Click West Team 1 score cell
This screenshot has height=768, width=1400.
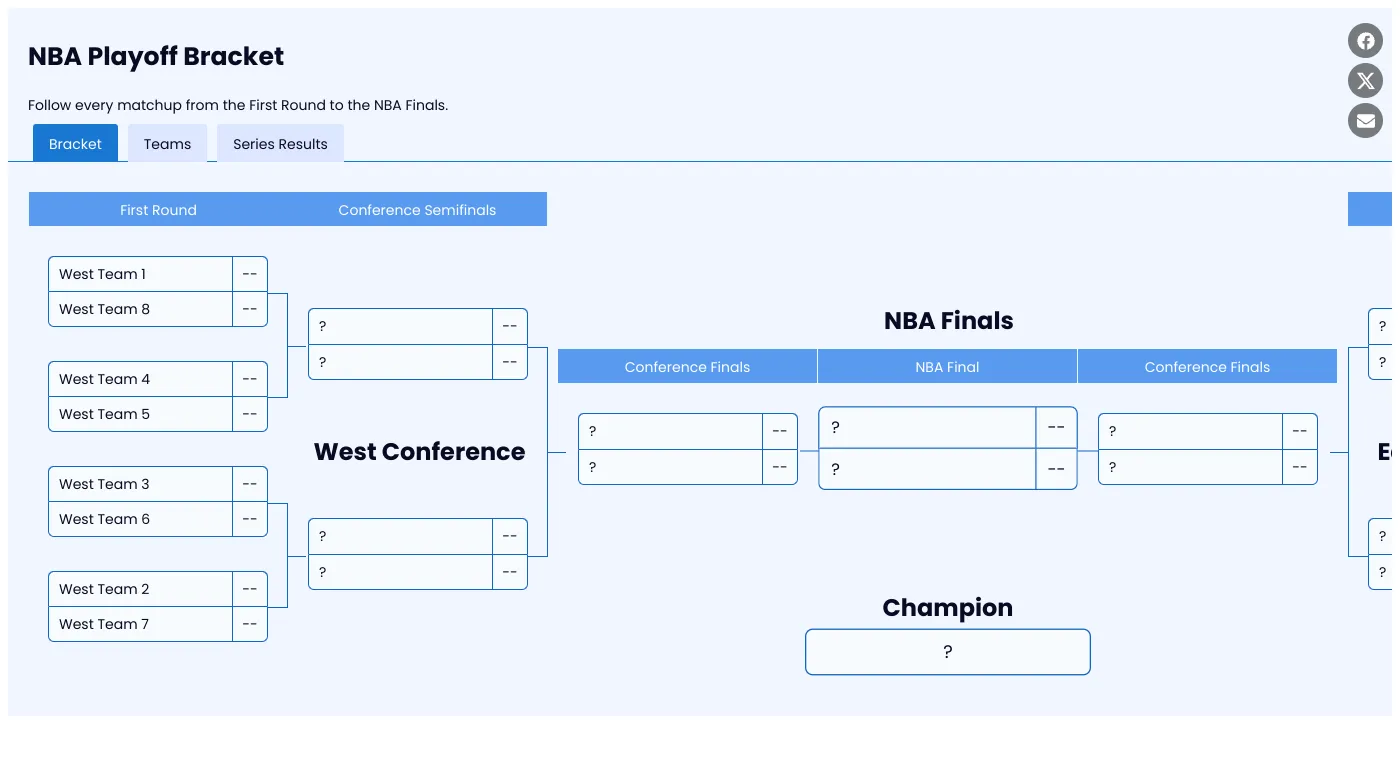coord(249,274)
